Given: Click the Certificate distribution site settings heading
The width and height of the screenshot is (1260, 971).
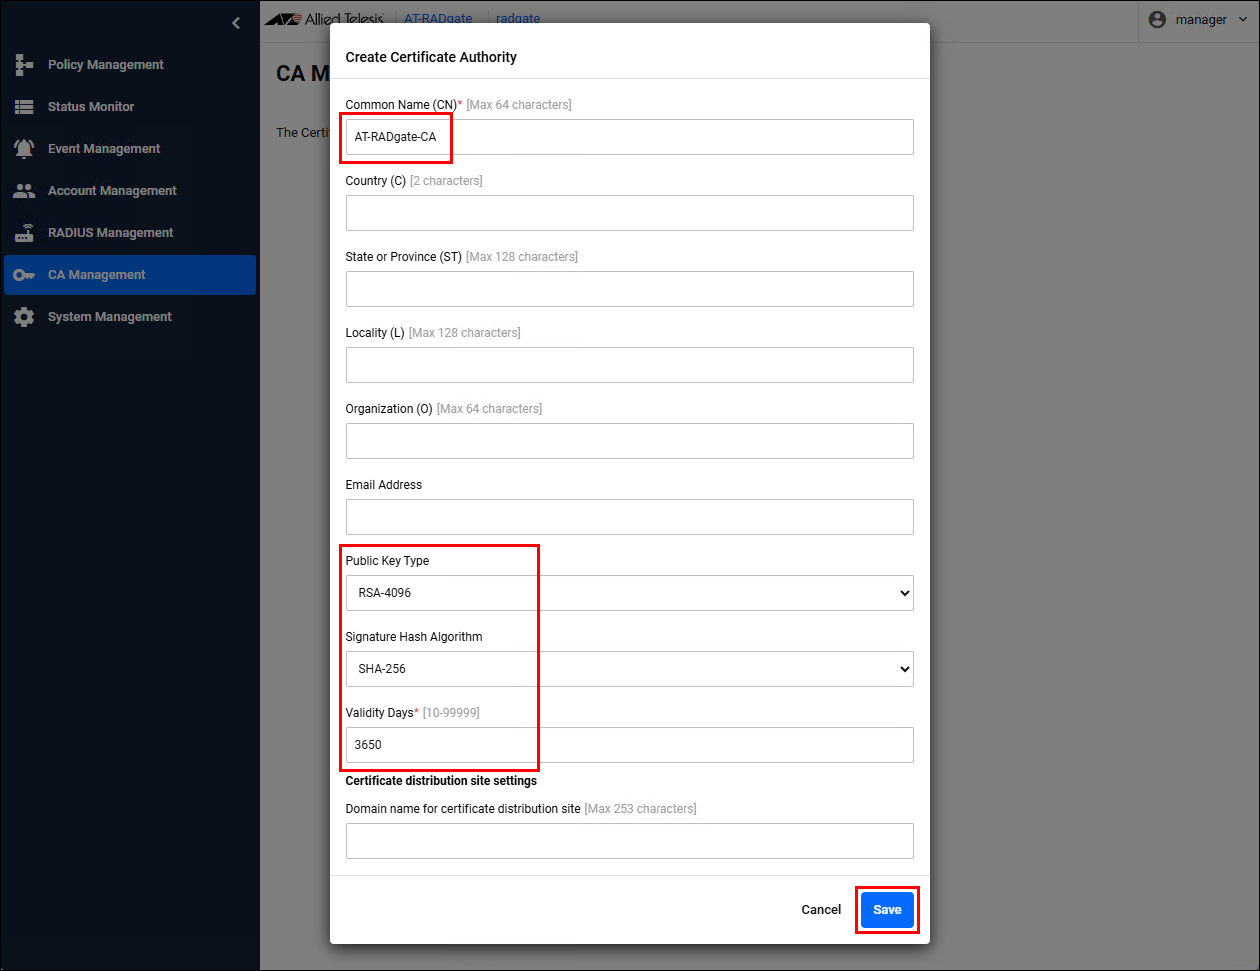Looking at the screenshot, I should click(x=441, y=781).
